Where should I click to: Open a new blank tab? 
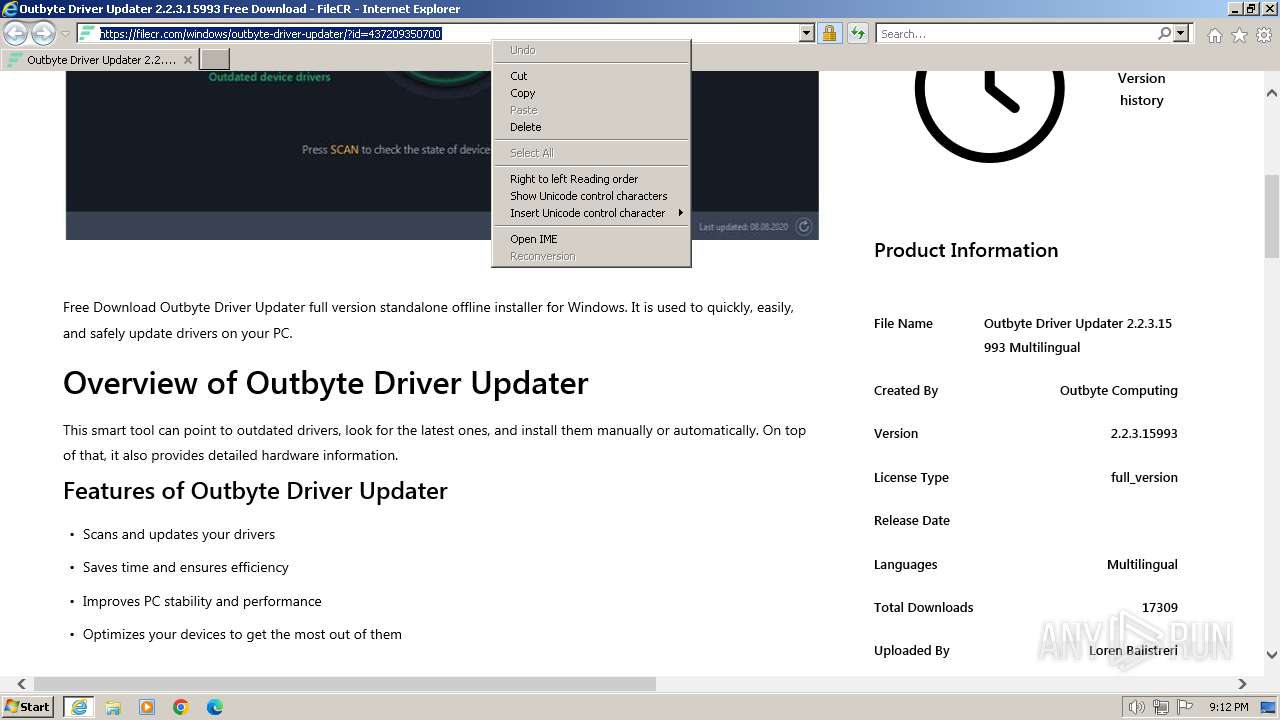(215, 60)
